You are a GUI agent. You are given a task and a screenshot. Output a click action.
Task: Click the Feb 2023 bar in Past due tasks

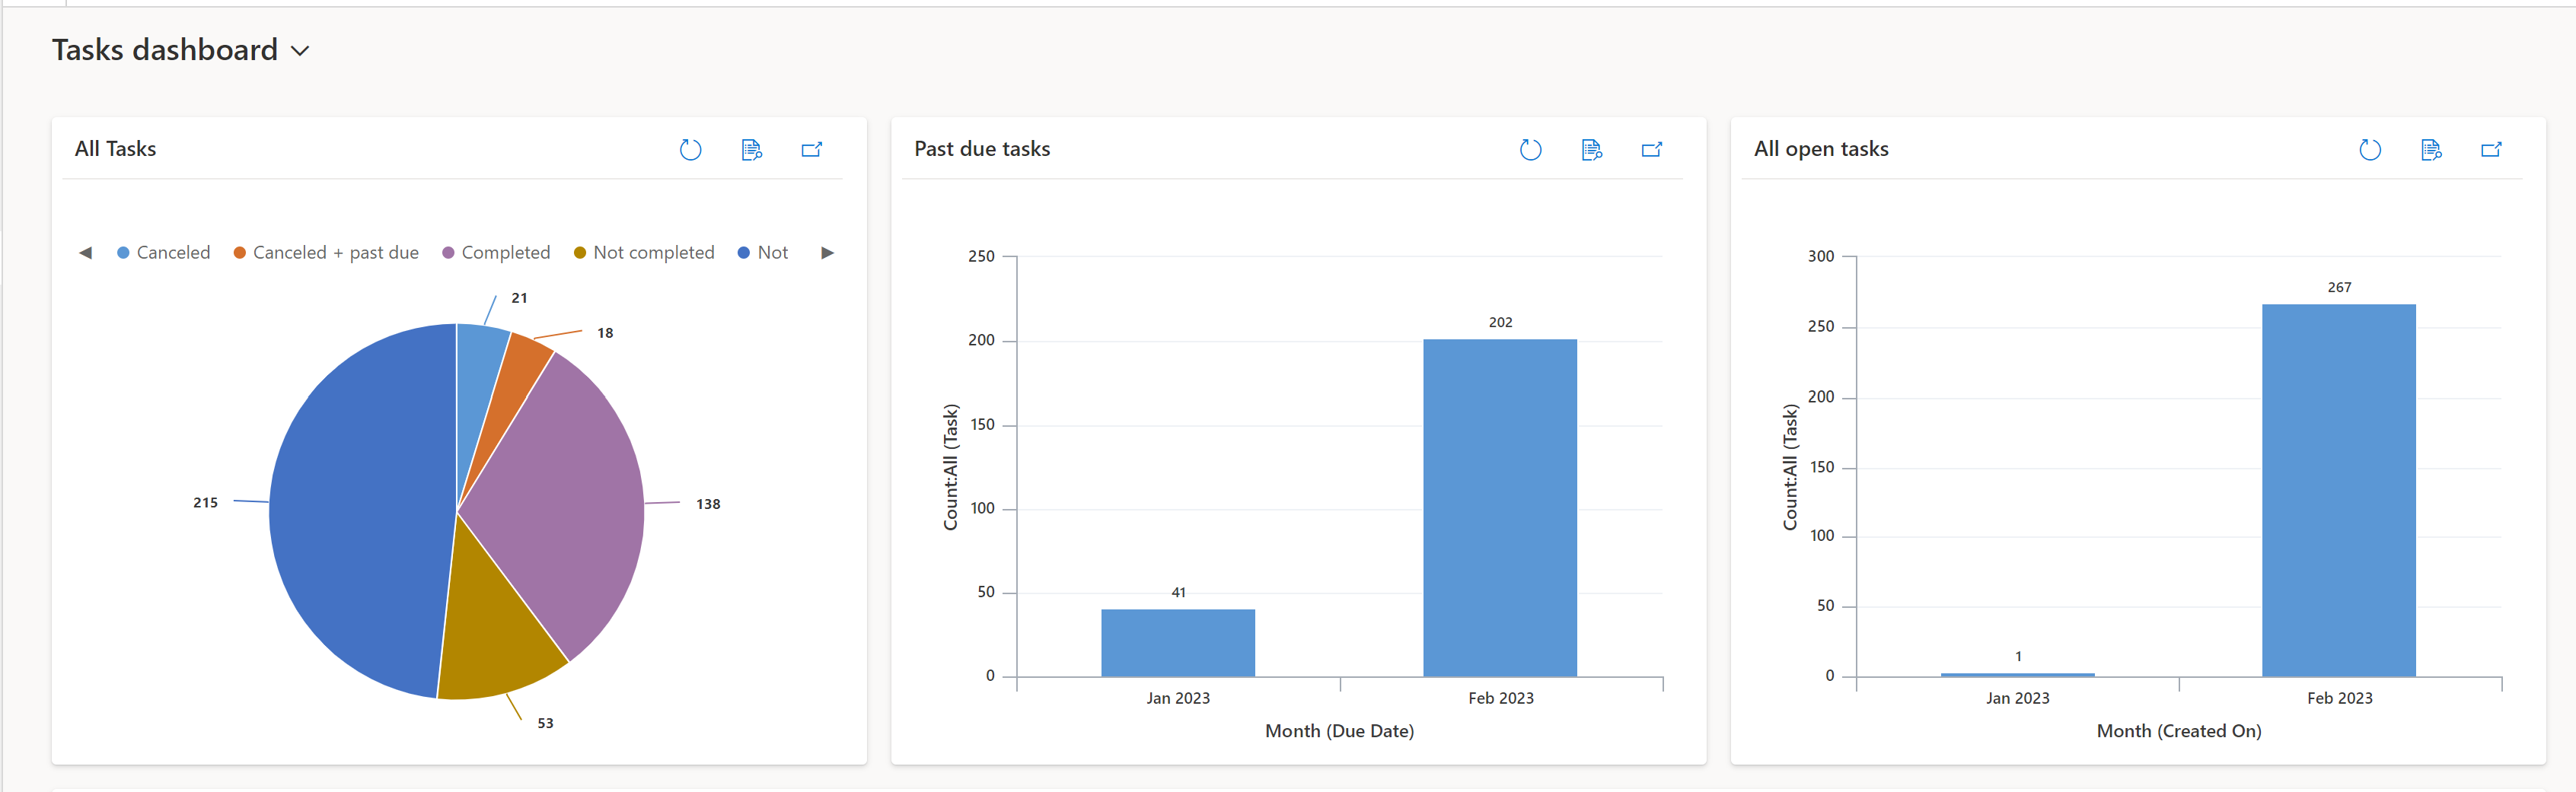1500,508
